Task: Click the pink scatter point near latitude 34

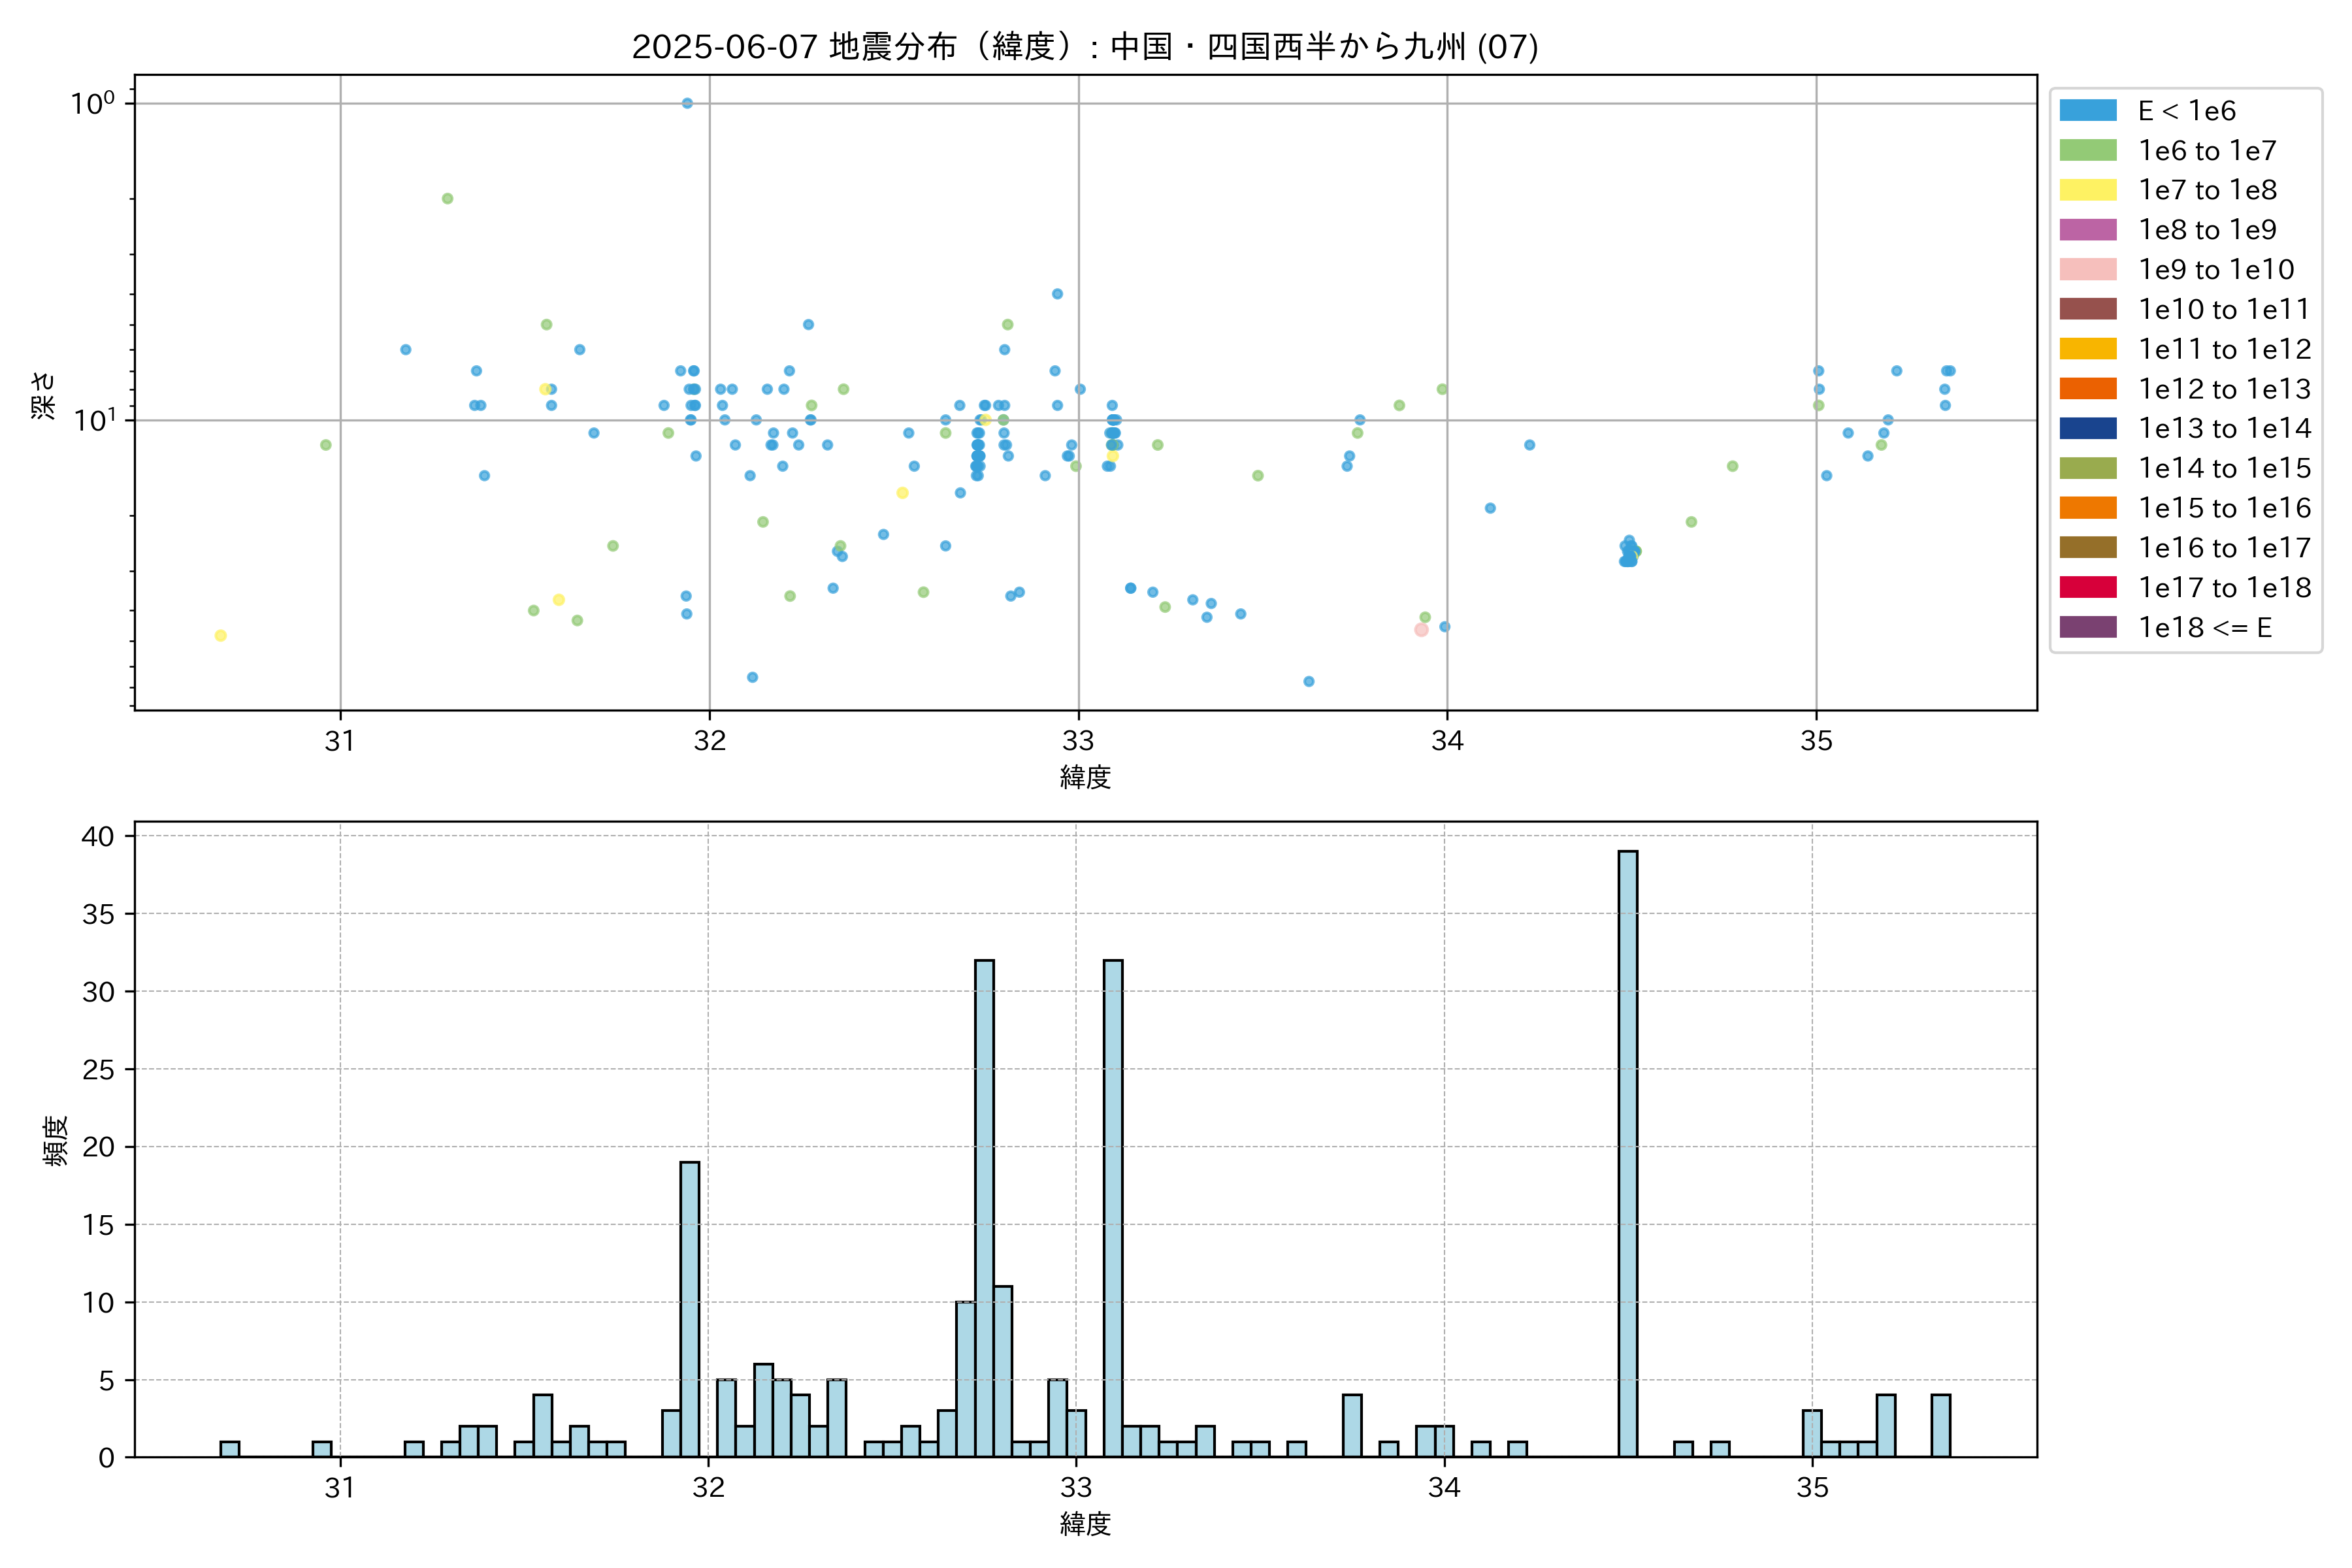Action: tap(1421, 630)
